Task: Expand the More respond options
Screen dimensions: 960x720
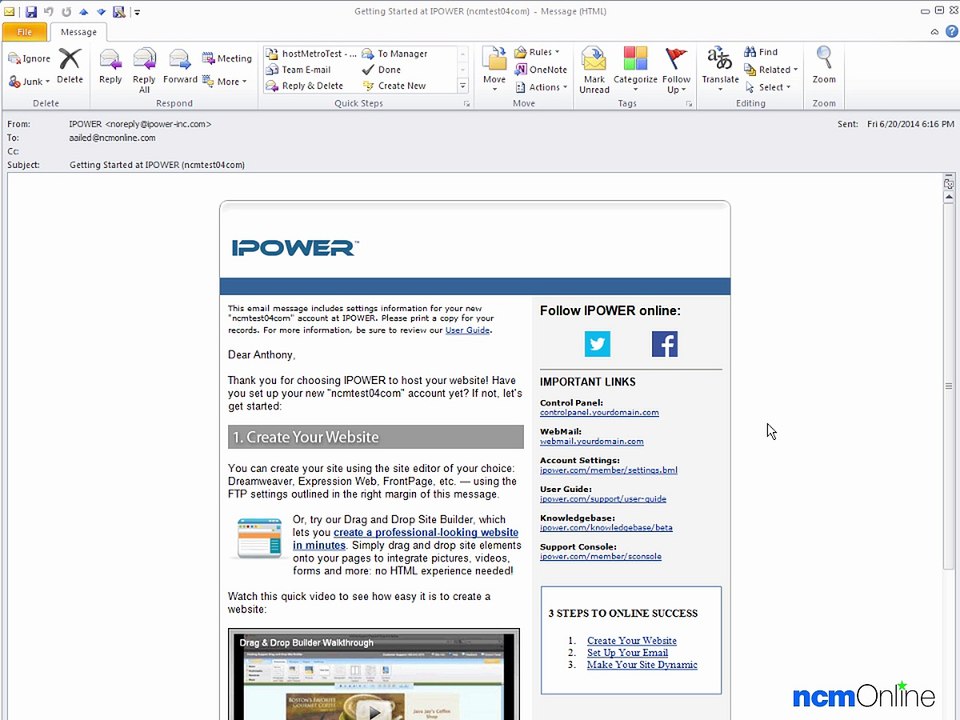Action: click(x=224, y=81)
